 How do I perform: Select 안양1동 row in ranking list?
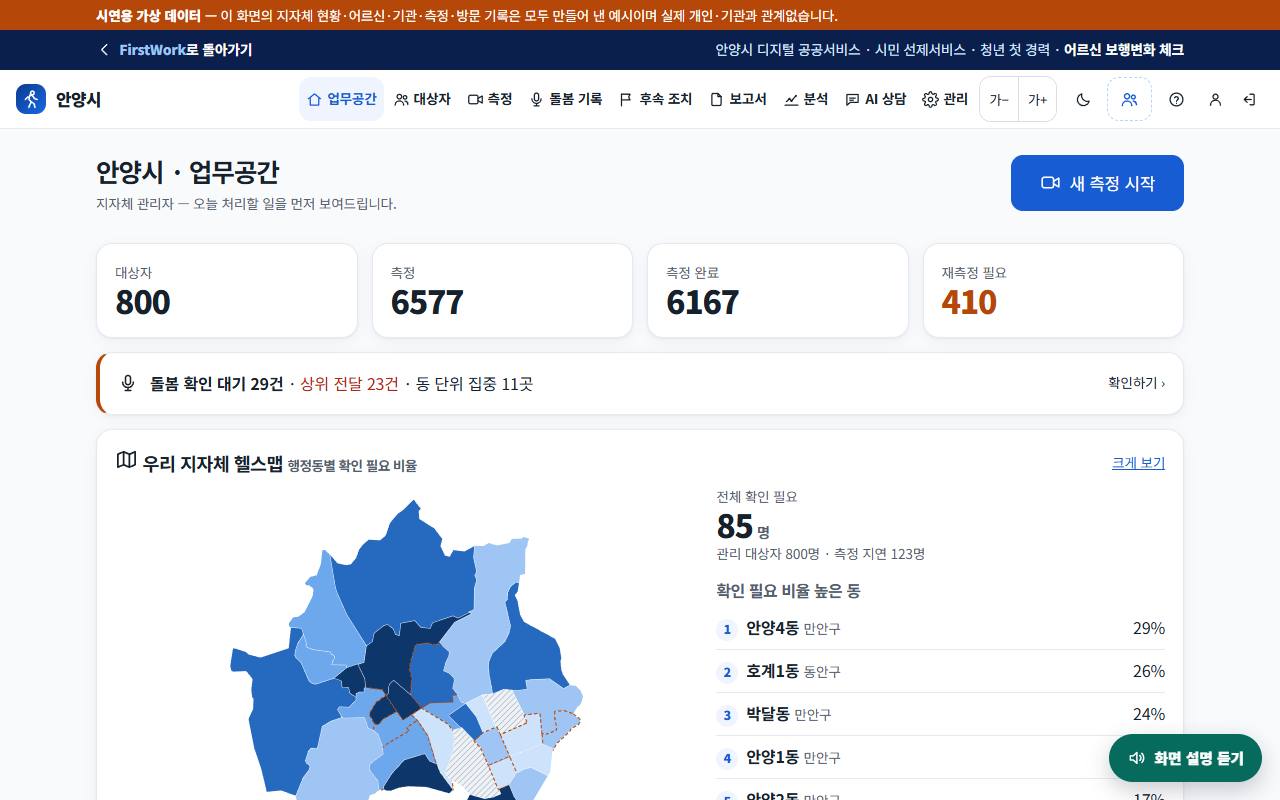point(941,758)
